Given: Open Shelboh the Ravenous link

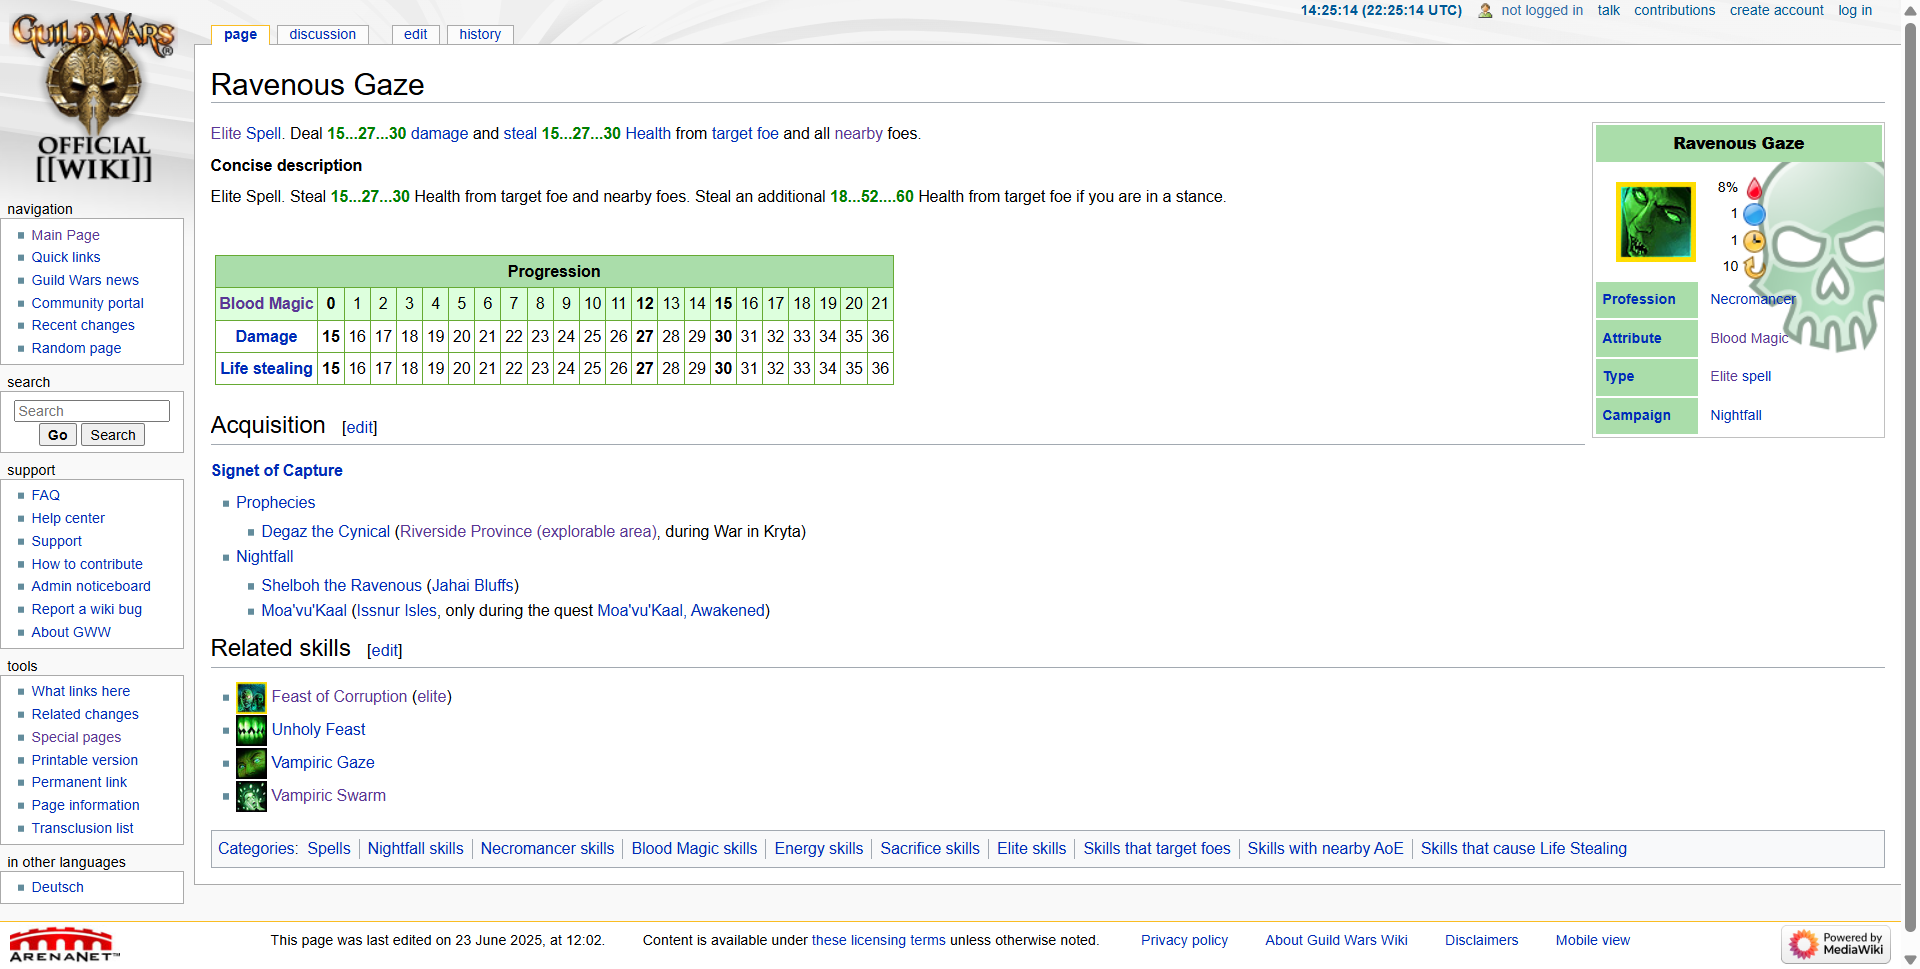Looking at the screenshot, I should click(x=342, y=586).
